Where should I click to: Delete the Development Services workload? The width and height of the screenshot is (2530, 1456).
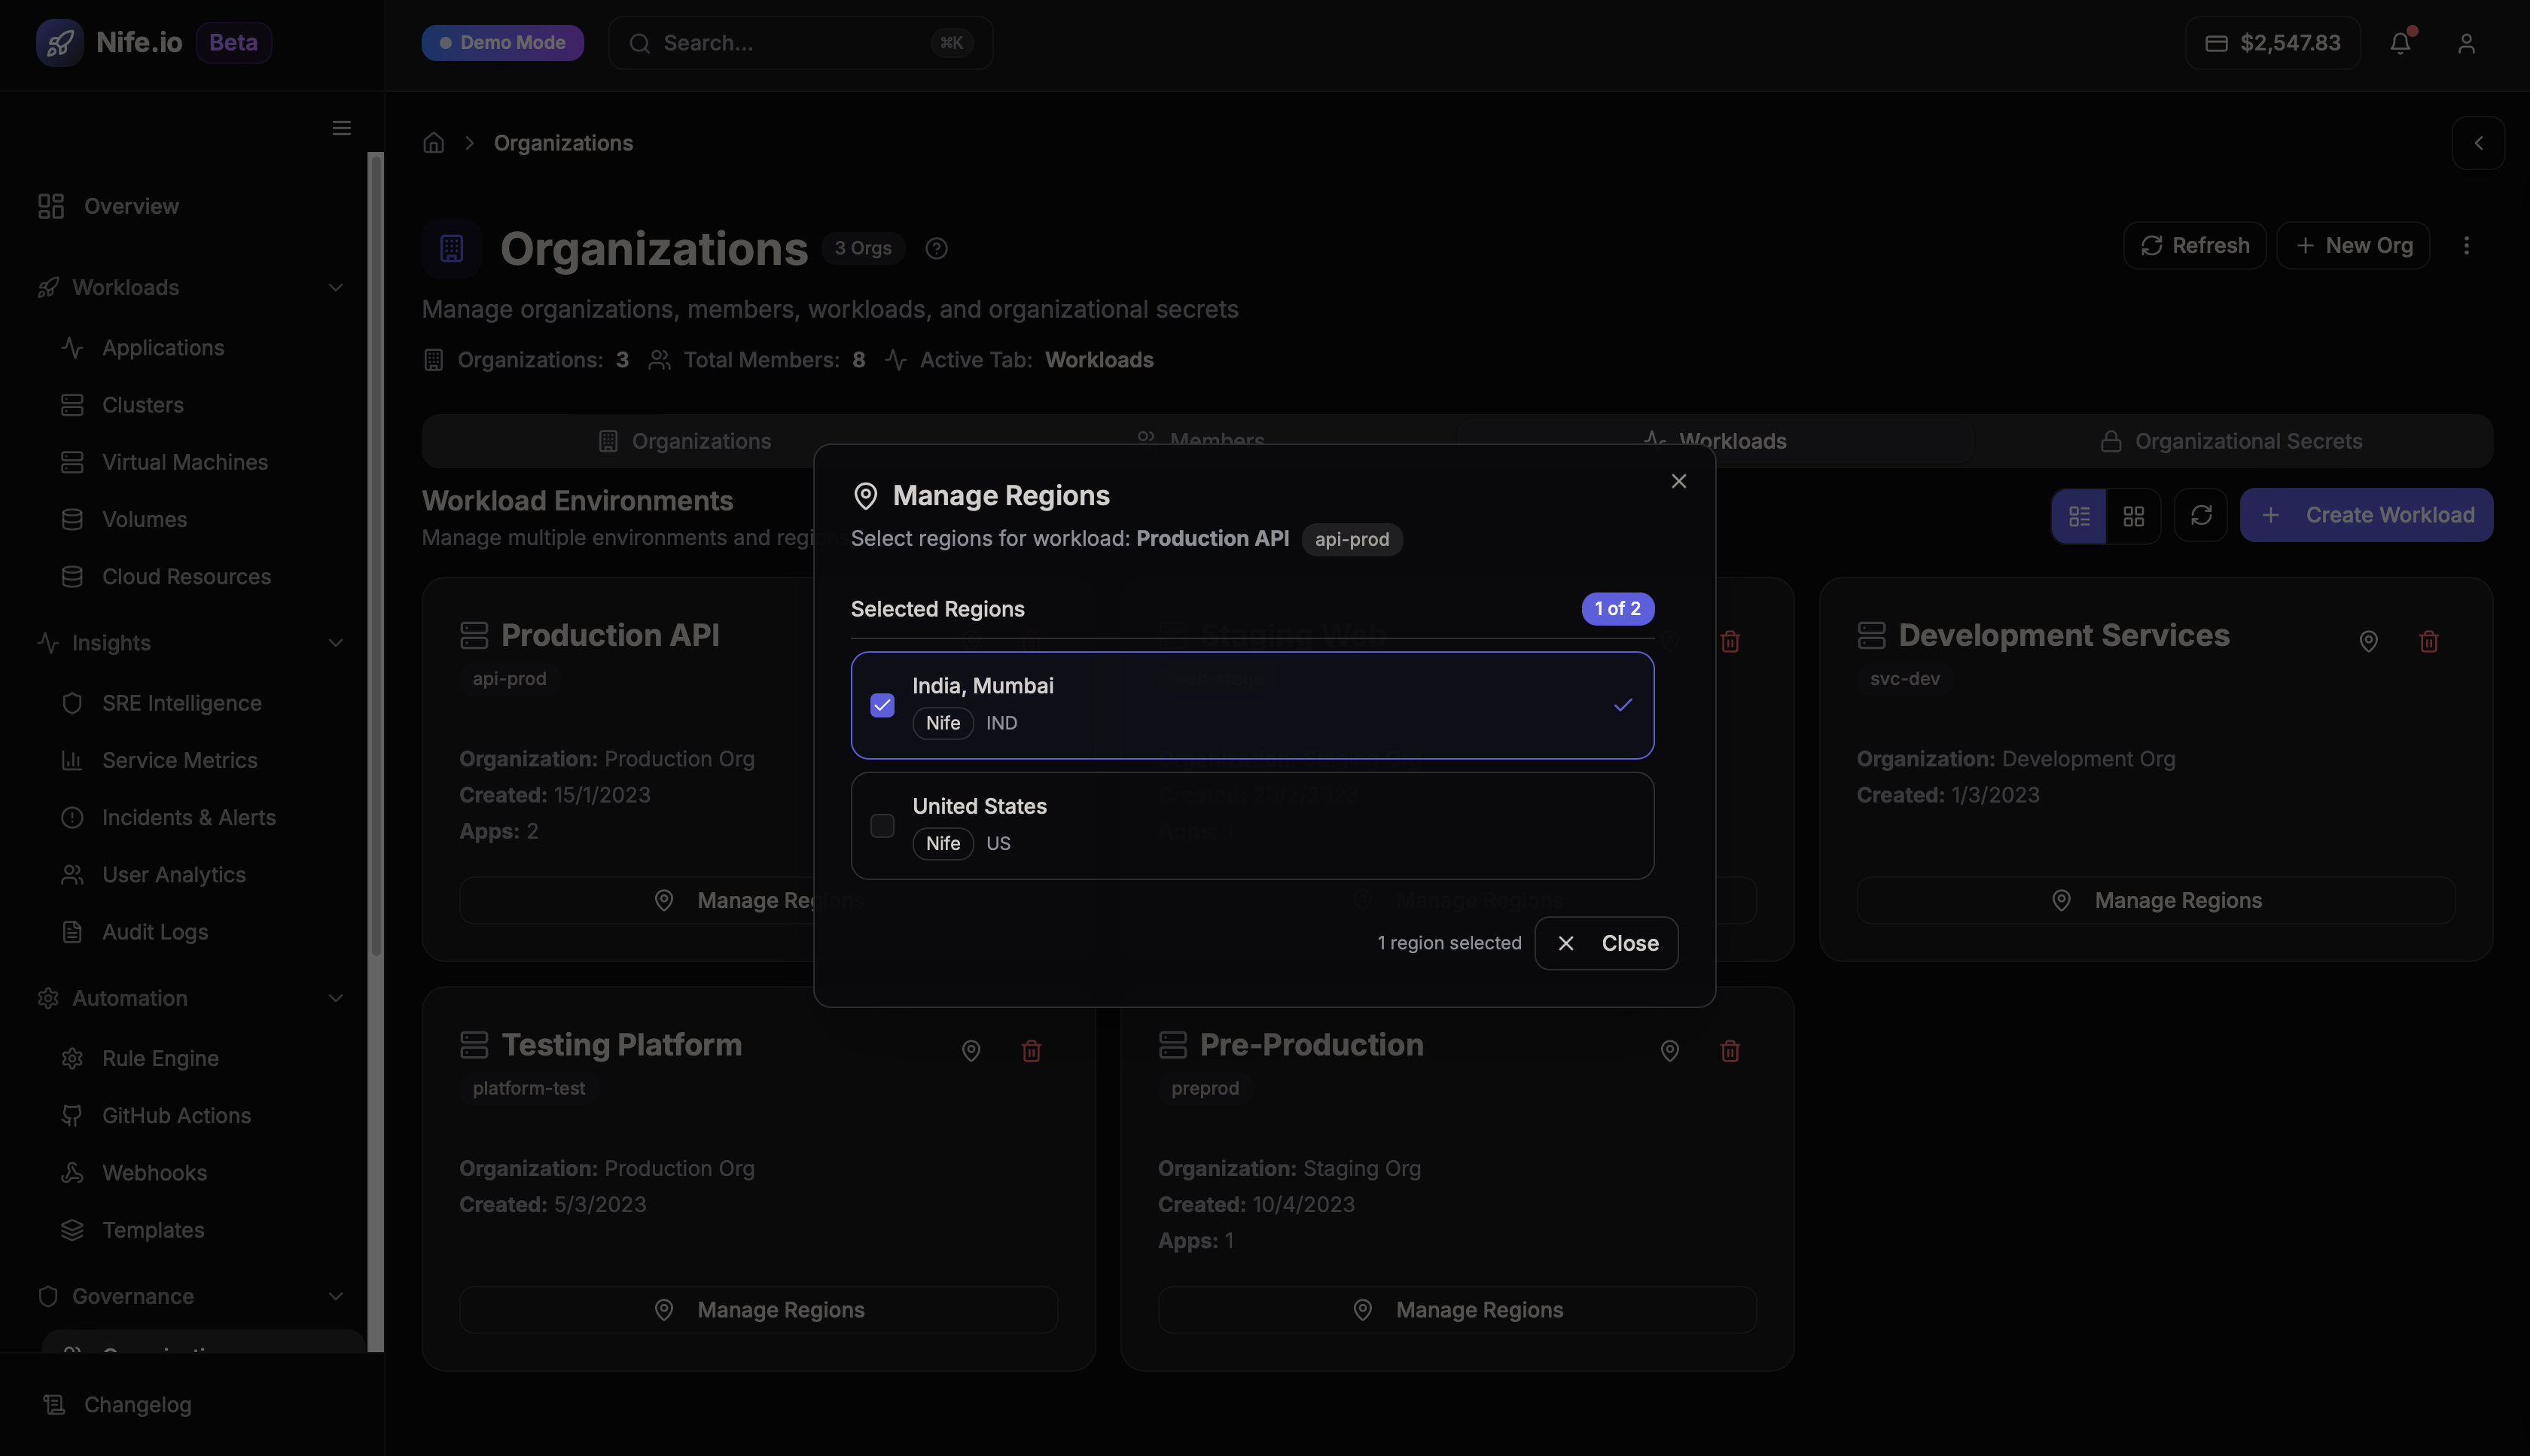pyautogui.click(x=2428, y=641)
